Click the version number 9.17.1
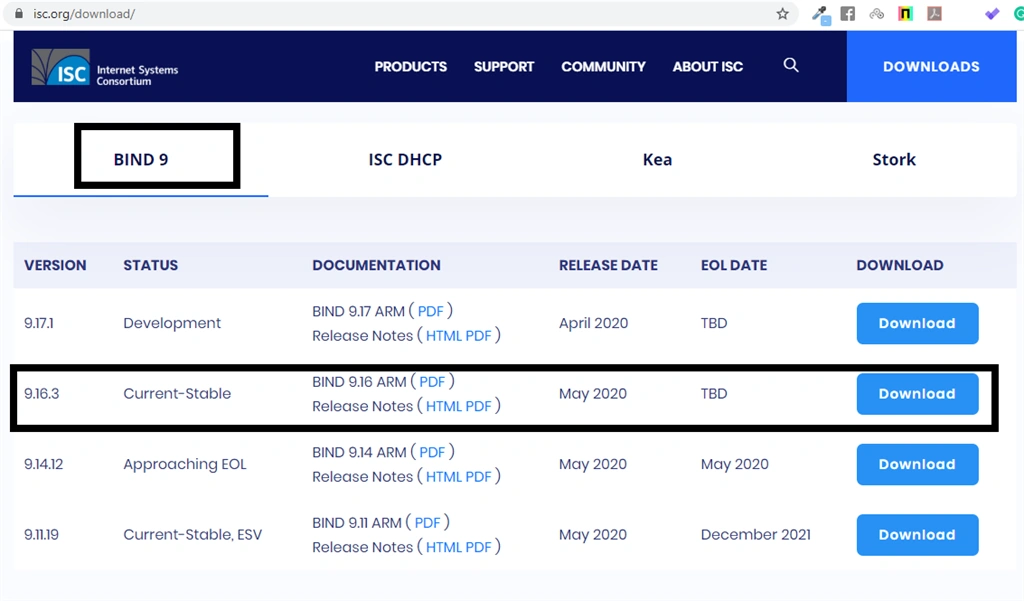Viewport: 1024px width, 601px height. coord(39,323)
